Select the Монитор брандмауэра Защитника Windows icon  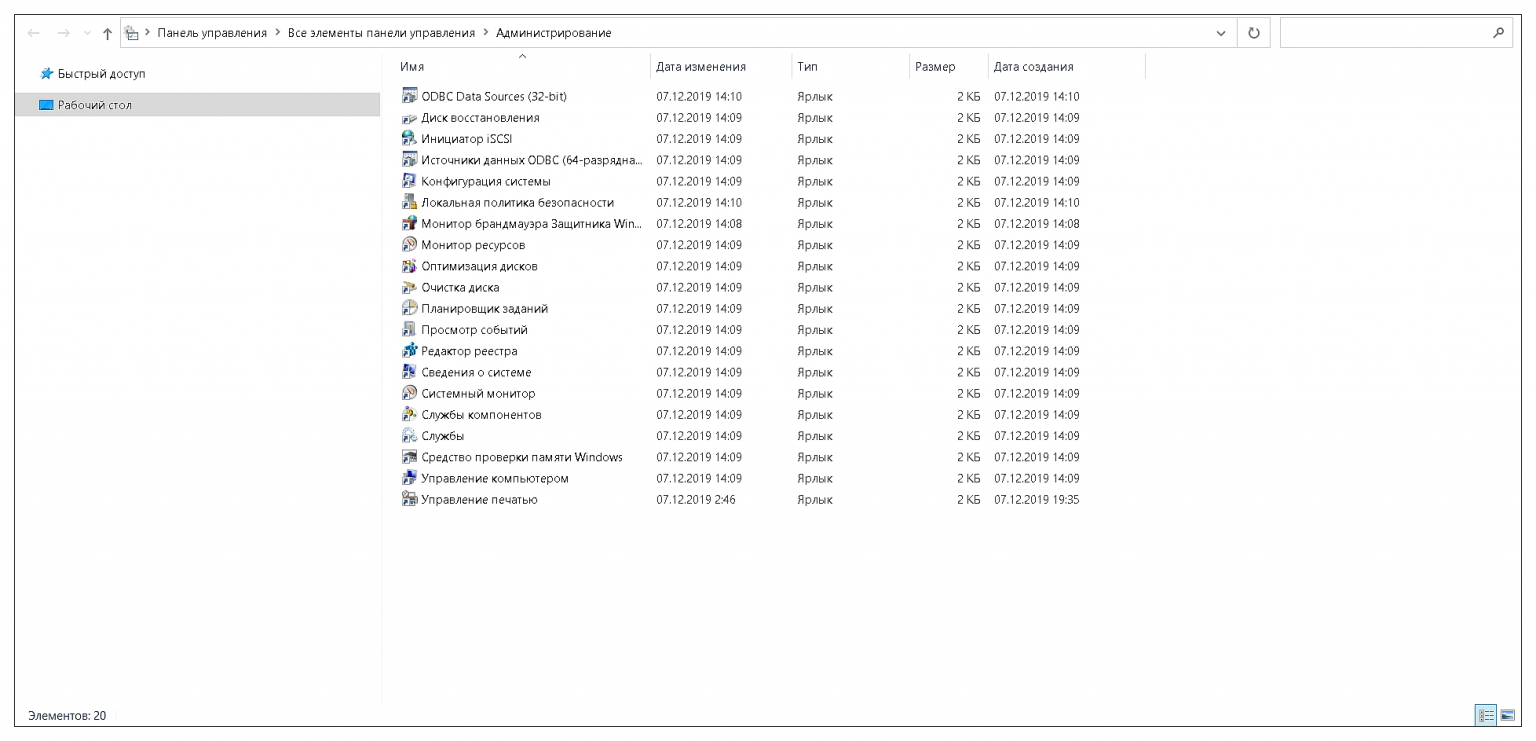coord(408,224)
